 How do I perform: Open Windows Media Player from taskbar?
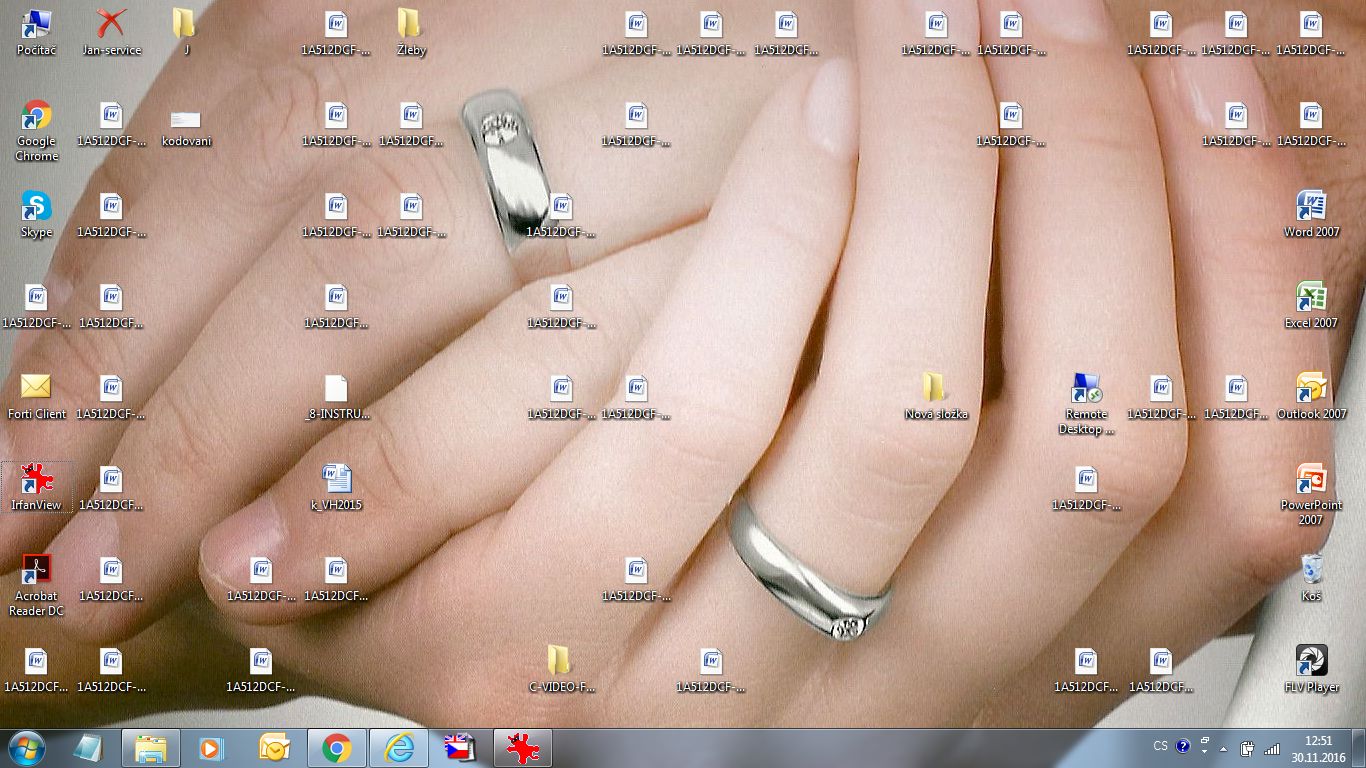(211, 748)
